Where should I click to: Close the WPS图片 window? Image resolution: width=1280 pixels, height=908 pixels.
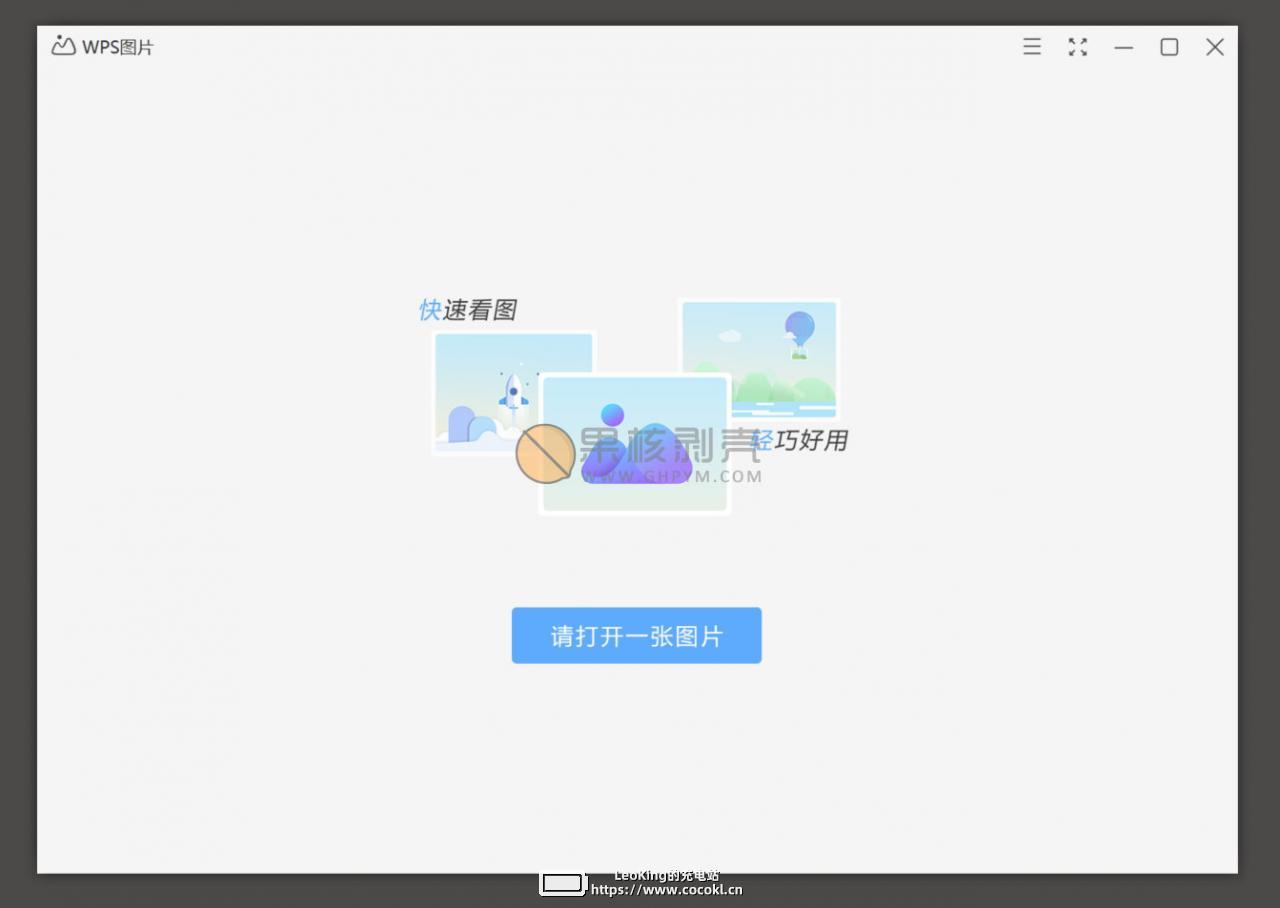click(1215, 47)
